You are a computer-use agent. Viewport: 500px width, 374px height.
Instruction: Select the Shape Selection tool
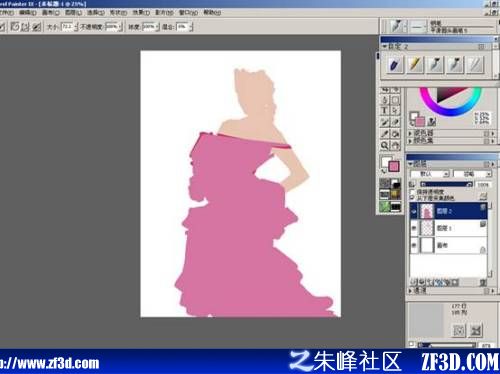coord(395,111)
